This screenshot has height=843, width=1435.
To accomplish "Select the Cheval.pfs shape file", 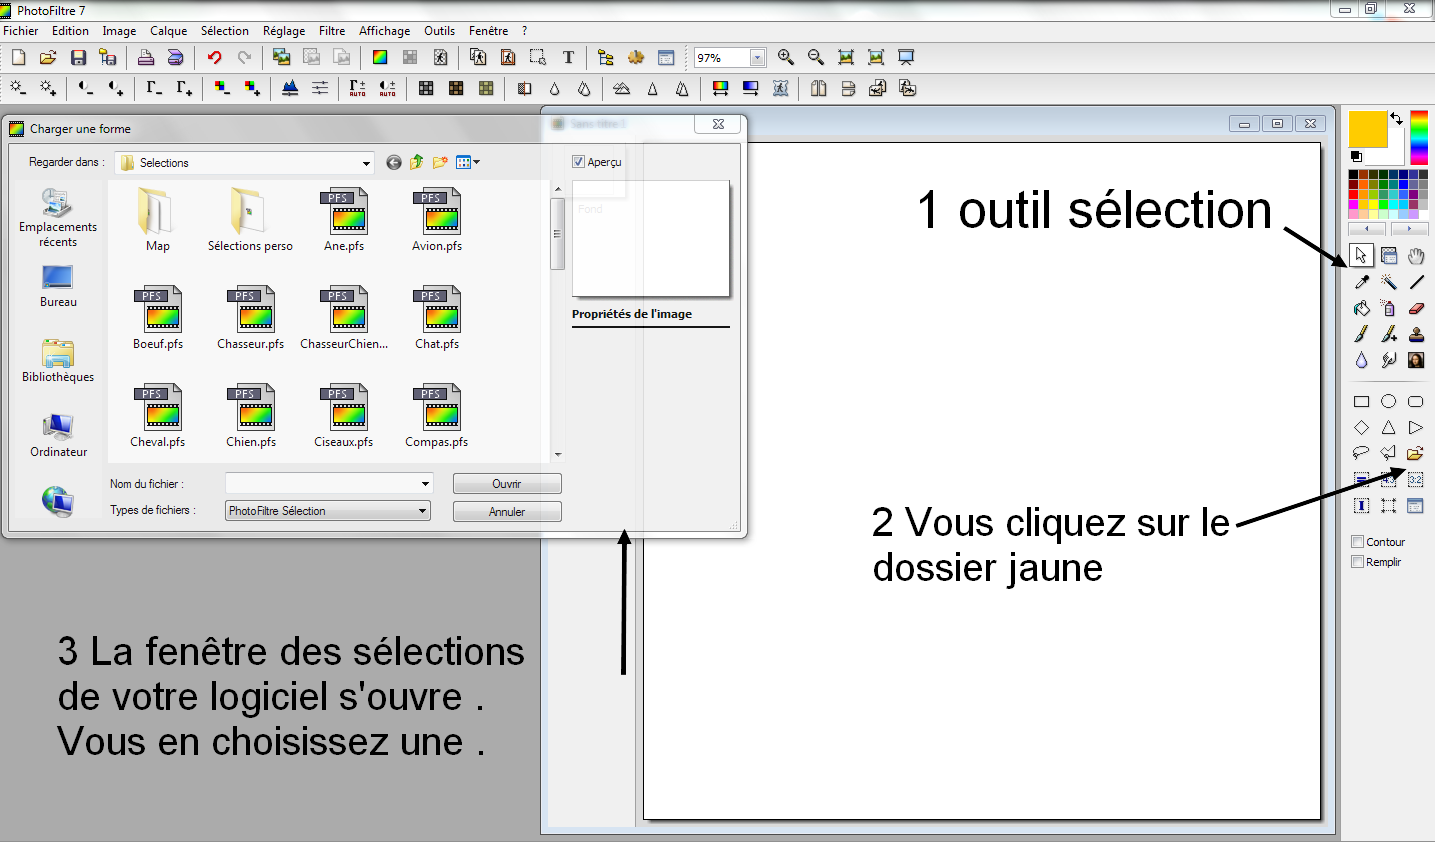I will [x=158, y=416].
